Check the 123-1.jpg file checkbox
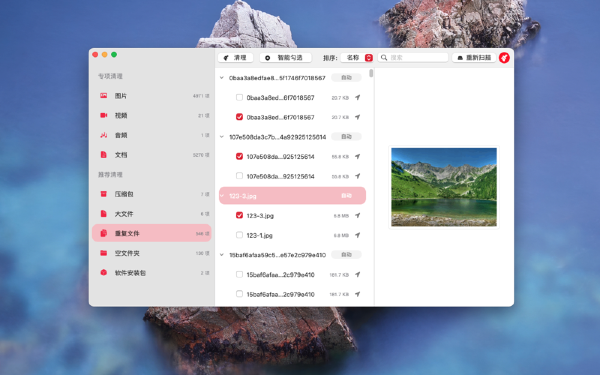Image resolution: width=600 pixels, height=375 pixels. [239, 235]
